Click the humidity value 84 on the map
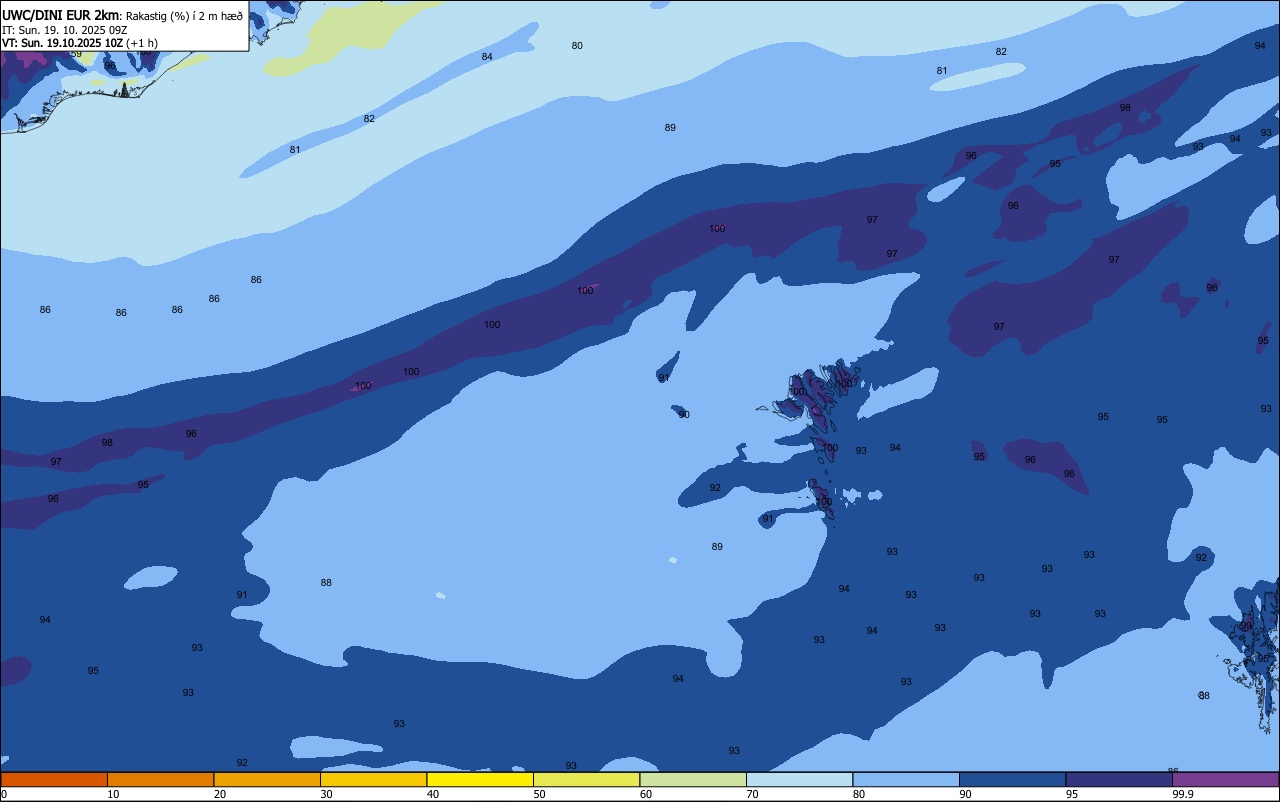This screenshot has height=802, width=1280. 487,57
